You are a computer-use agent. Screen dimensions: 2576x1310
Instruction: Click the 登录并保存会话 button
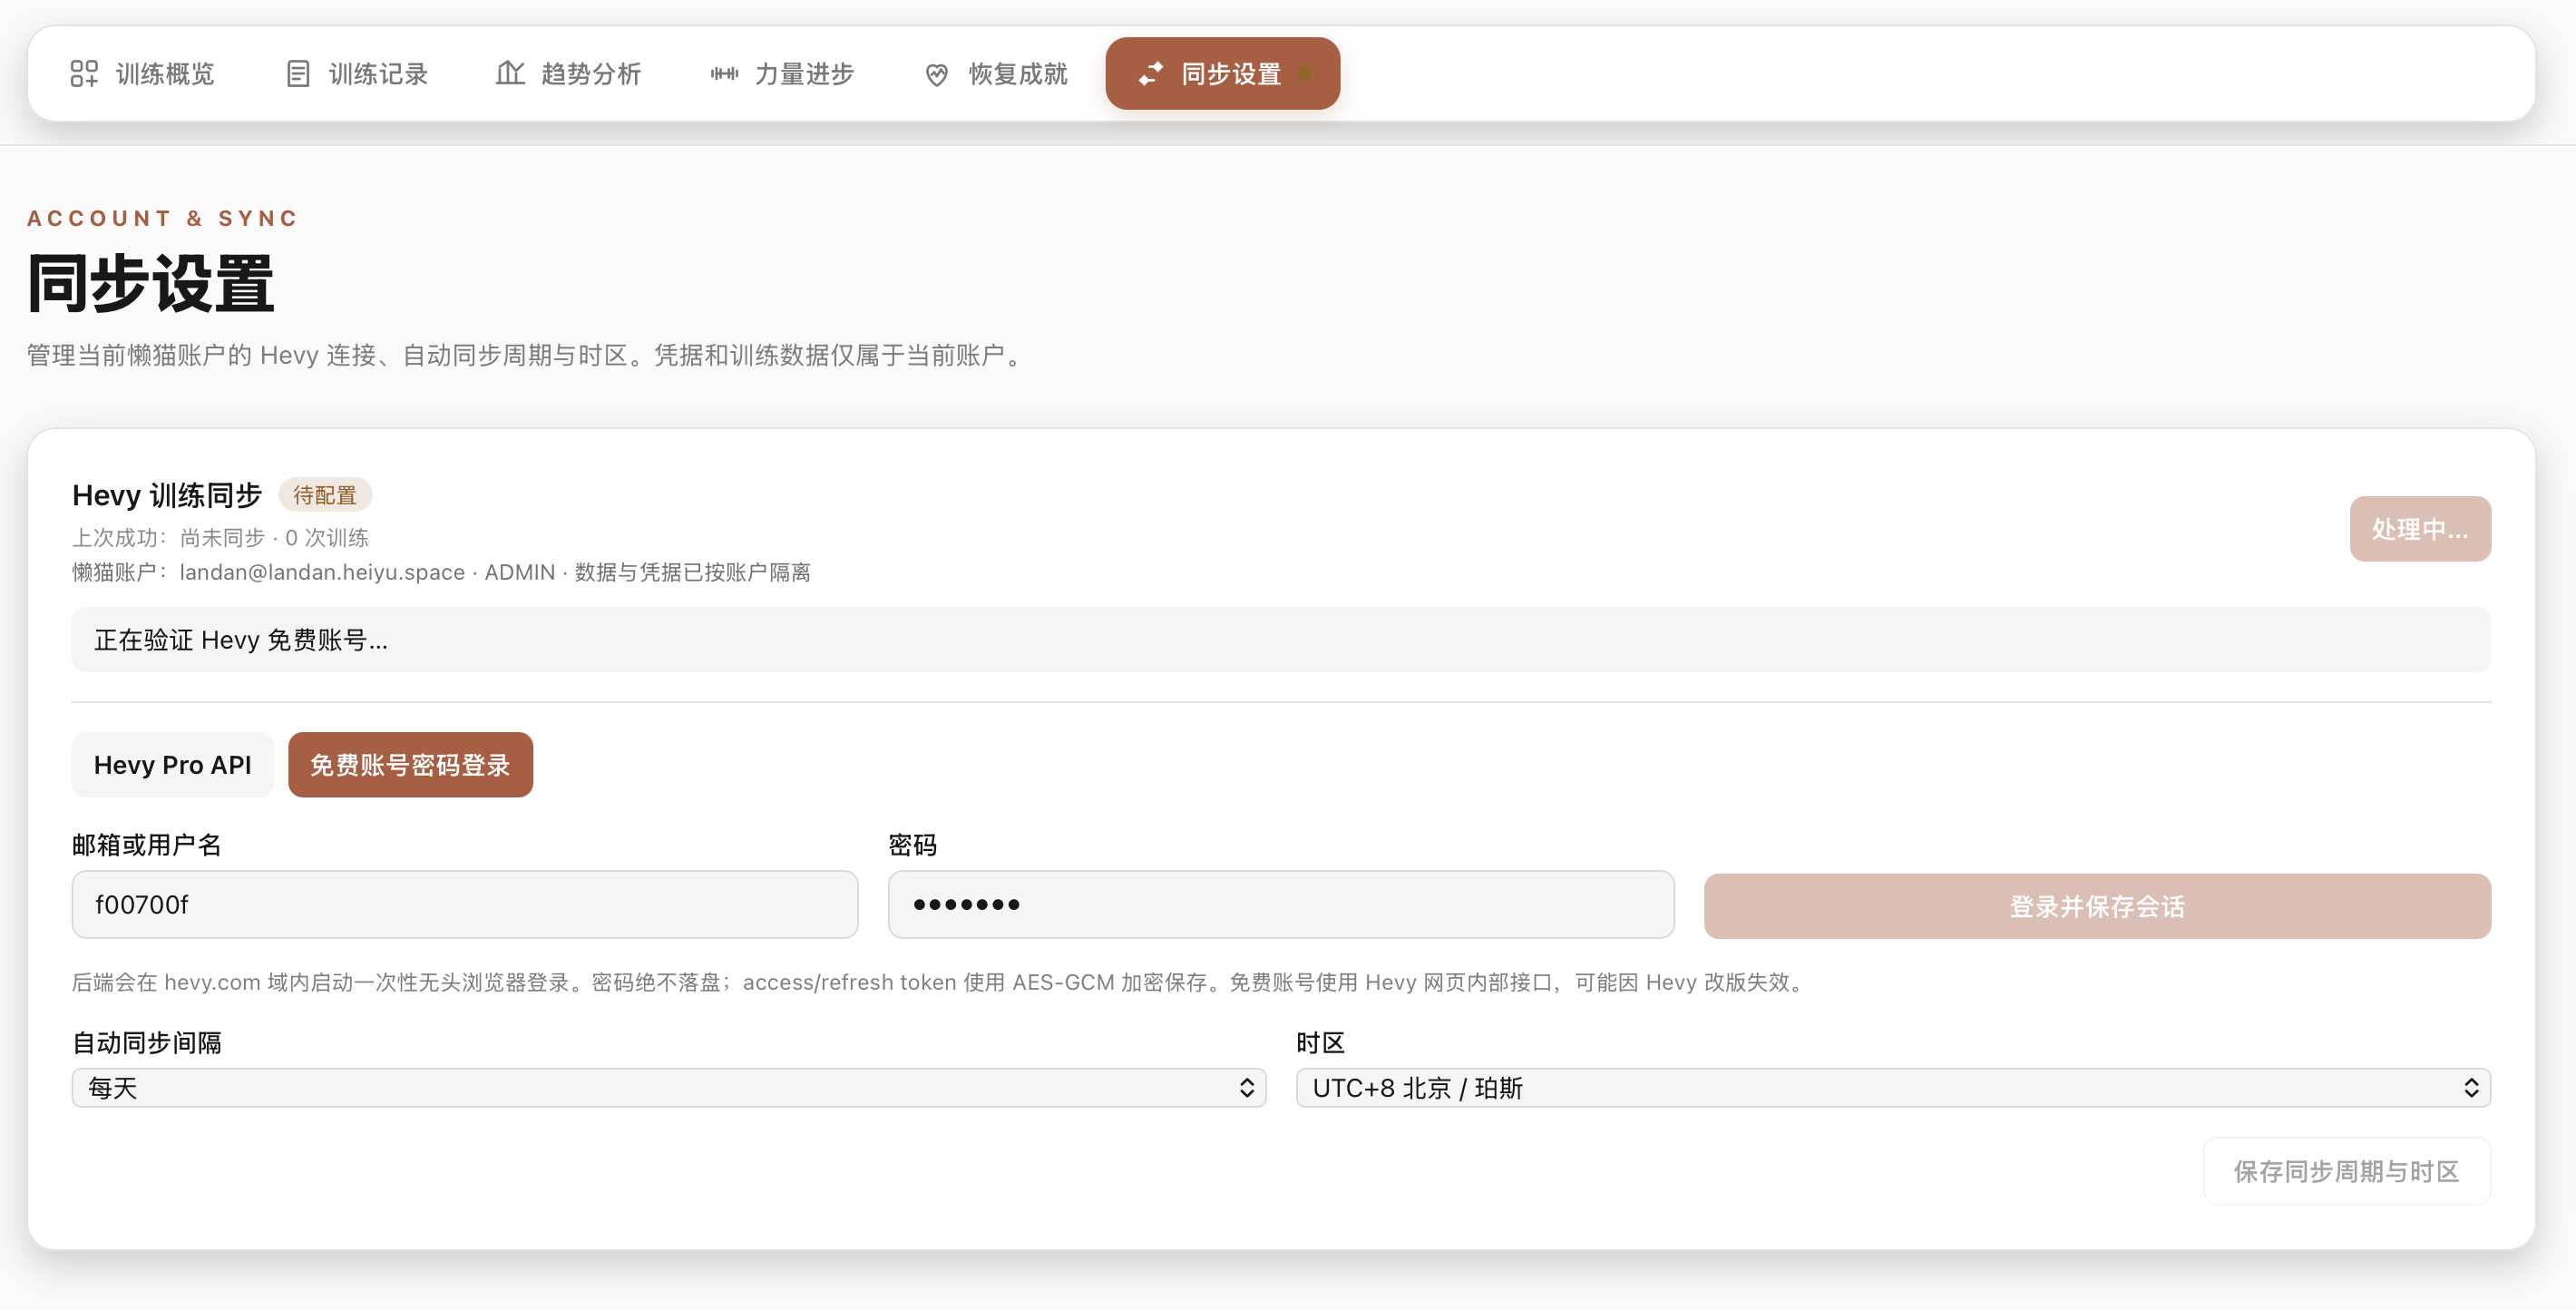(2097, 906)
